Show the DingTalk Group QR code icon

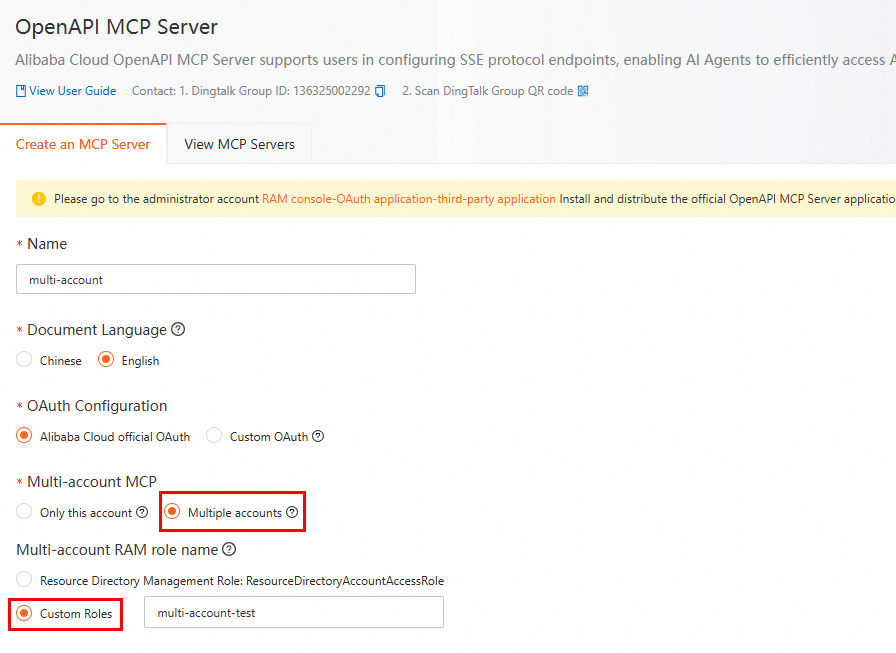[x=583, y=91]
